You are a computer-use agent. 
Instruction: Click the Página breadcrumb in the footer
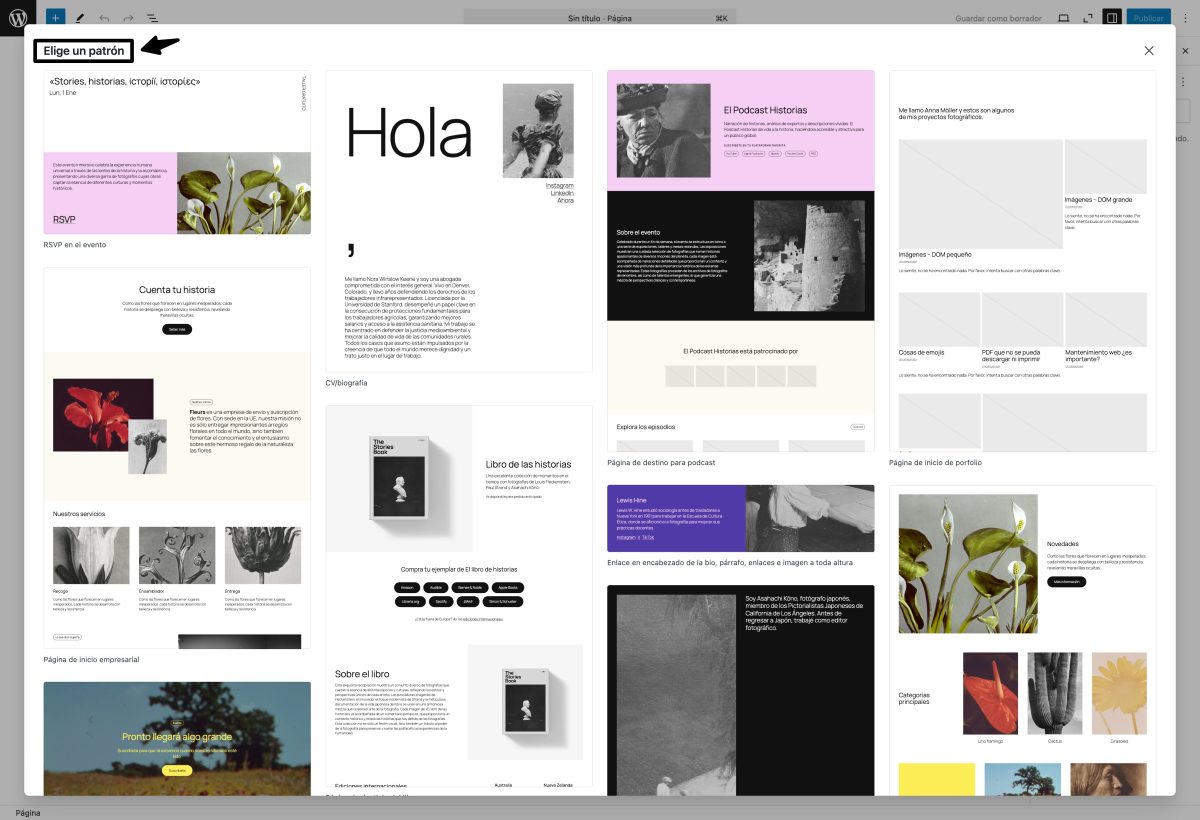(28, 813)
